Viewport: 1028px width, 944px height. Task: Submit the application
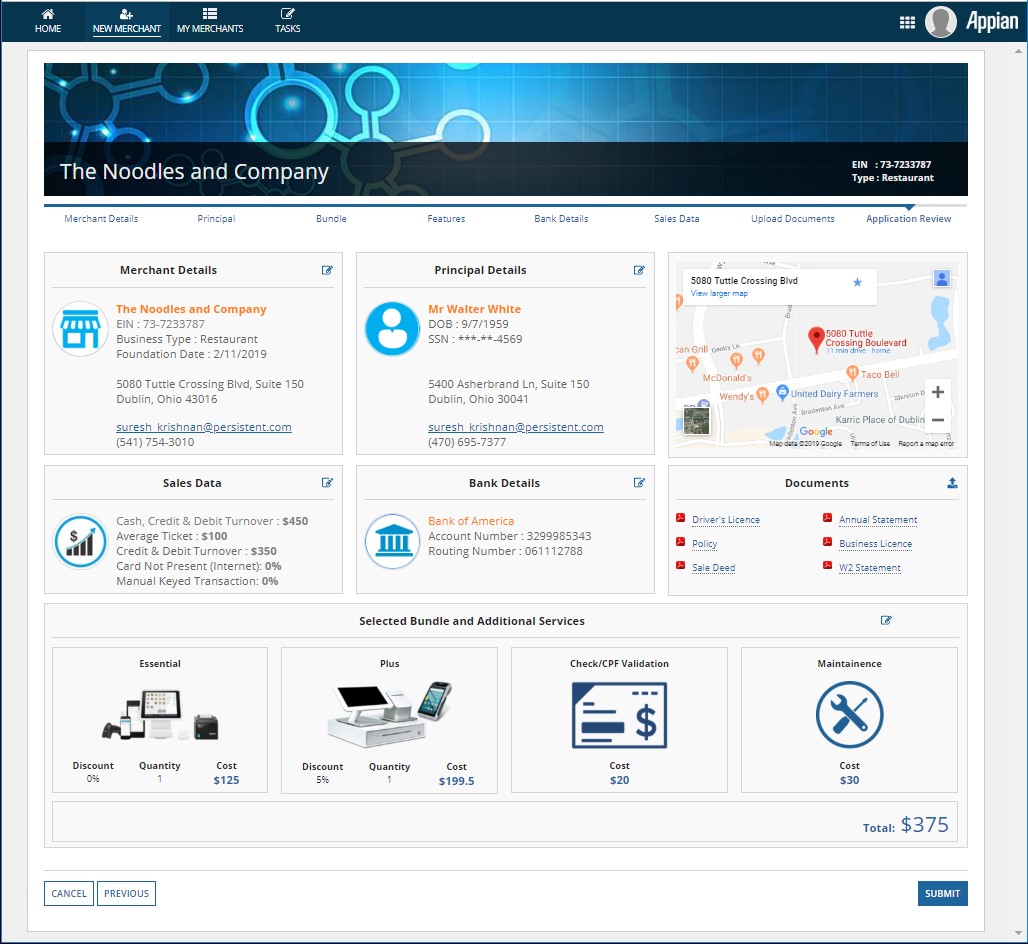pyautogui.click(x=942, y=893)
